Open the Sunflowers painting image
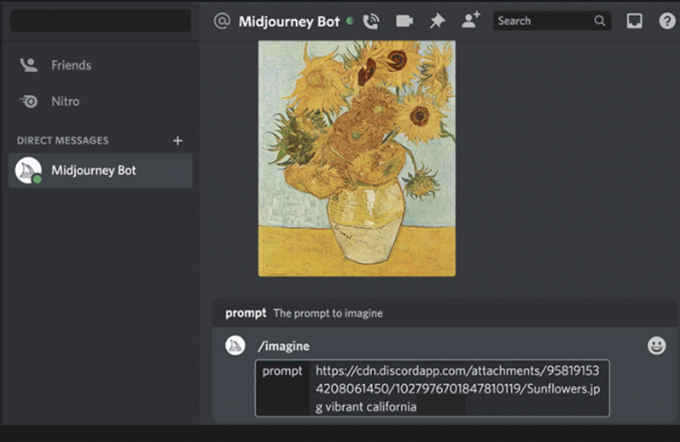 coord(357,158)
